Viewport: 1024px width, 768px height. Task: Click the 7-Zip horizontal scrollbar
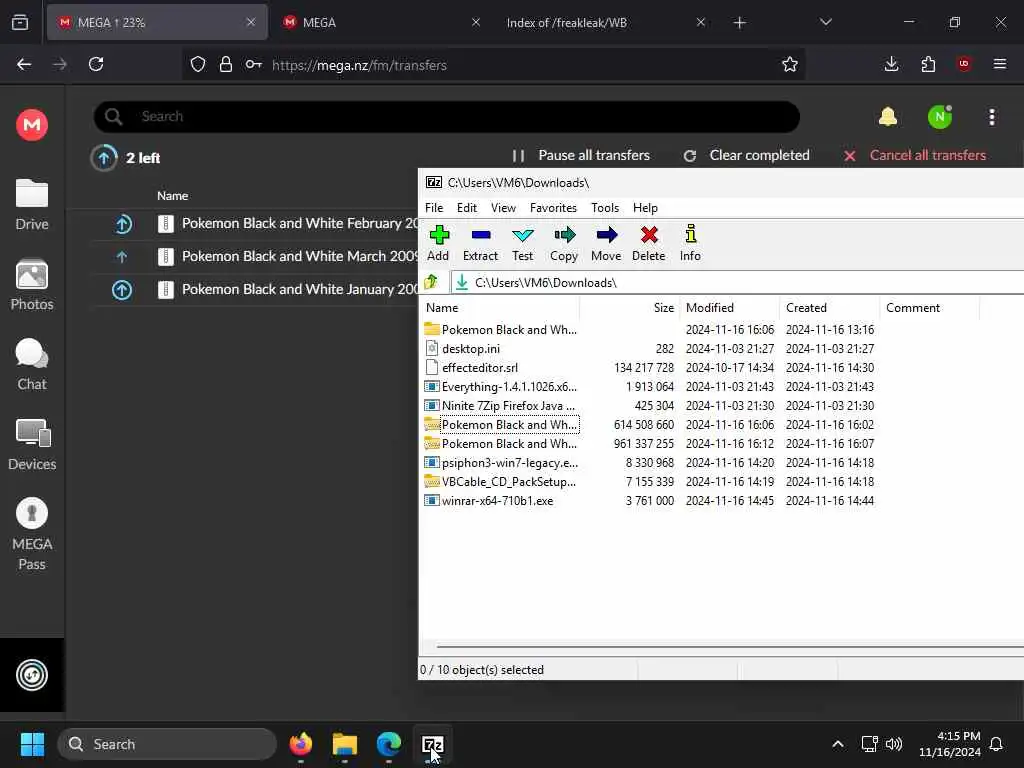(730, 647)
